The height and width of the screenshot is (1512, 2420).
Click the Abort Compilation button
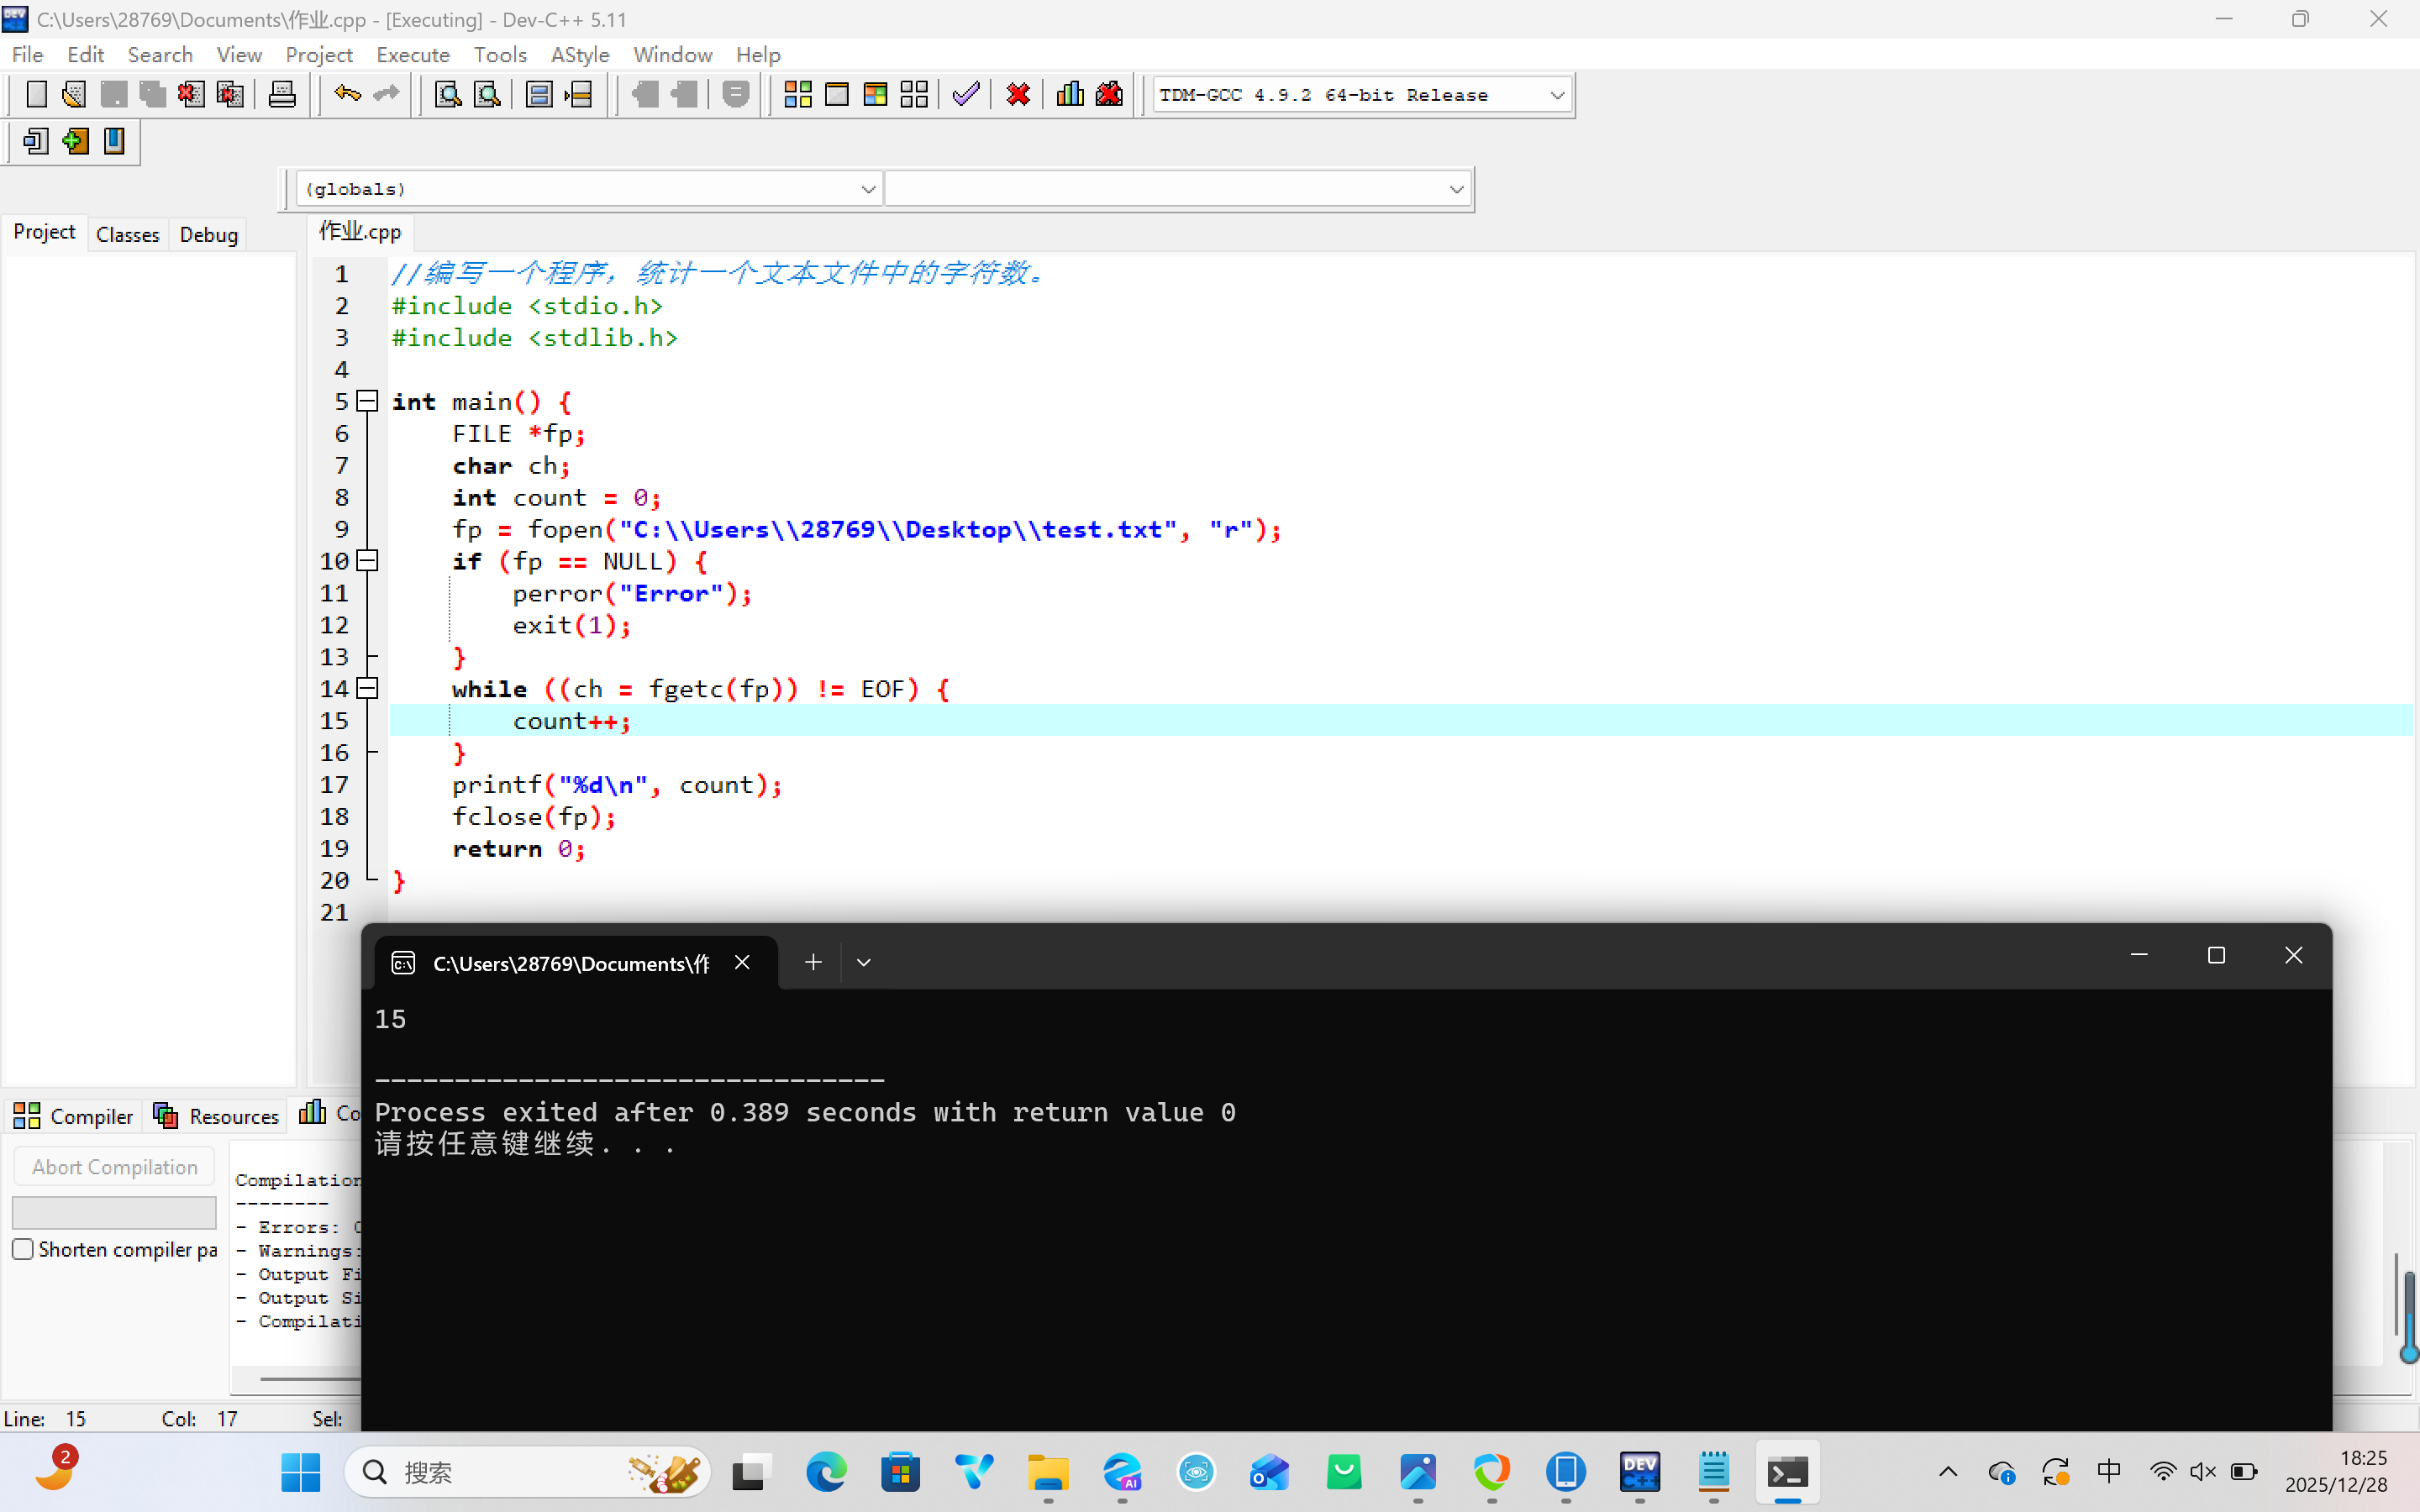114,1167
